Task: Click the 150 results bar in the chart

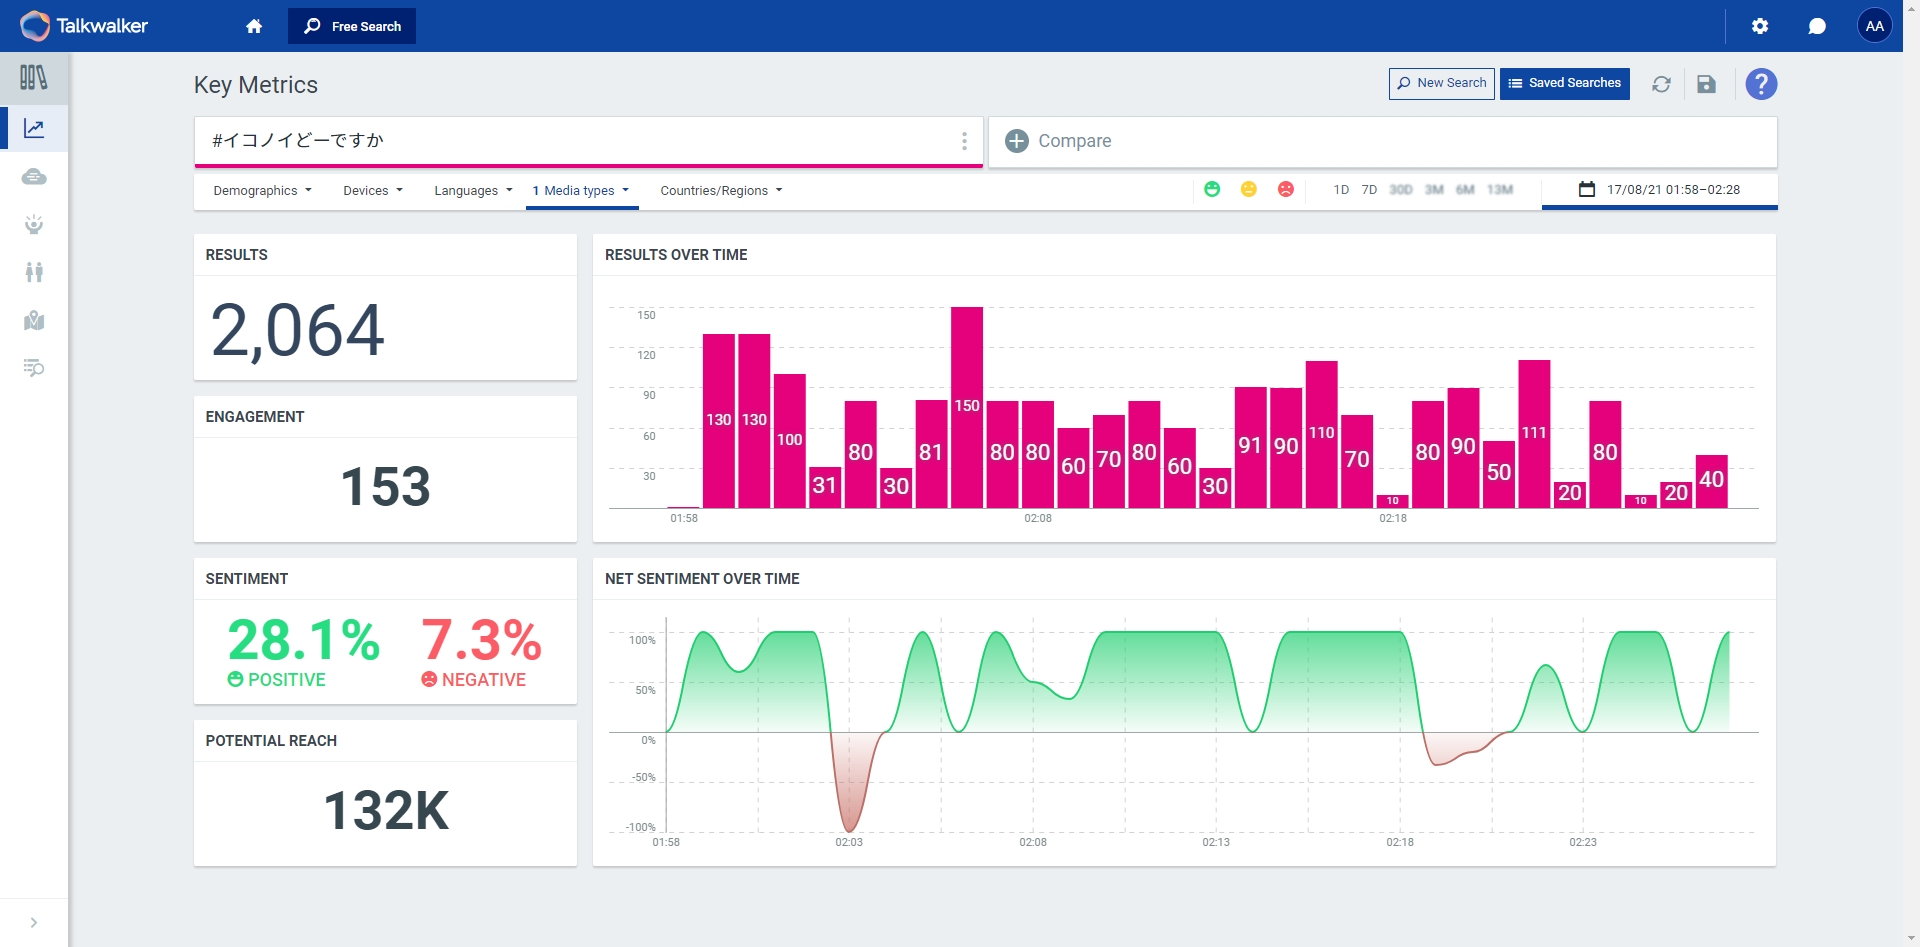Action: coord(967,407)
